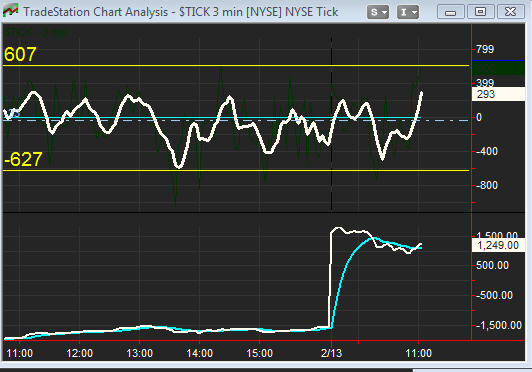Screen dimensions: 532x372
Task: Click the 500.00 axis label in lower pane
Action: (x=492, y=265)
